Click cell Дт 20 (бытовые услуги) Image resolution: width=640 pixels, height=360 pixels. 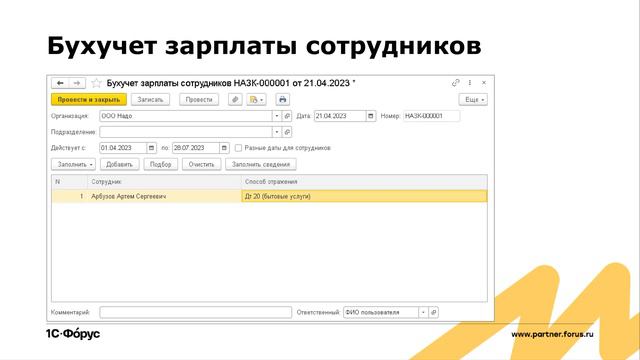364,196
